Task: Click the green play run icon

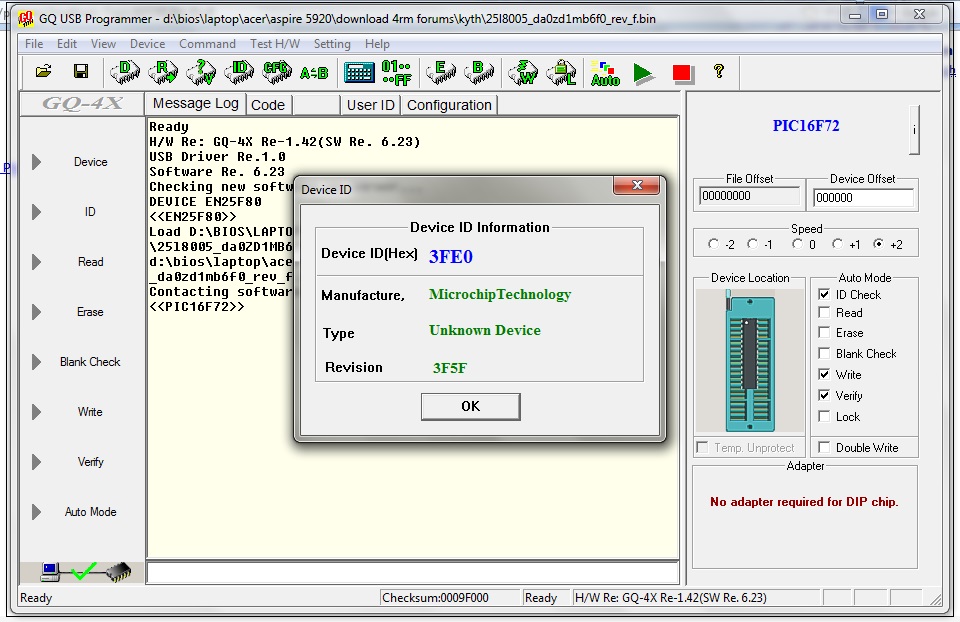Action: tap(643, 73)
